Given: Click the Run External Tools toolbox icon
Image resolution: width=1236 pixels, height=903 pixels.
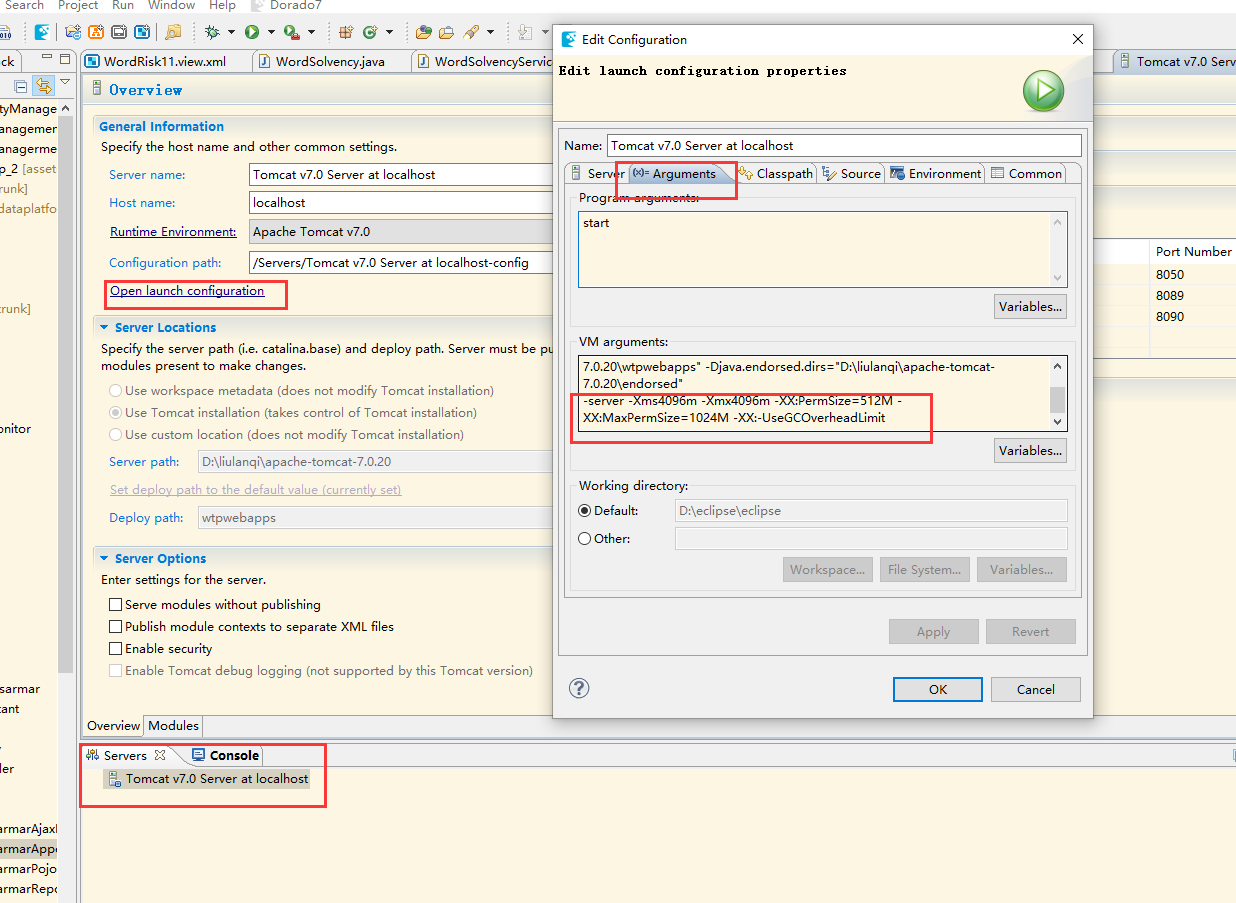Looking at the screenshot, I should (291, 32).
